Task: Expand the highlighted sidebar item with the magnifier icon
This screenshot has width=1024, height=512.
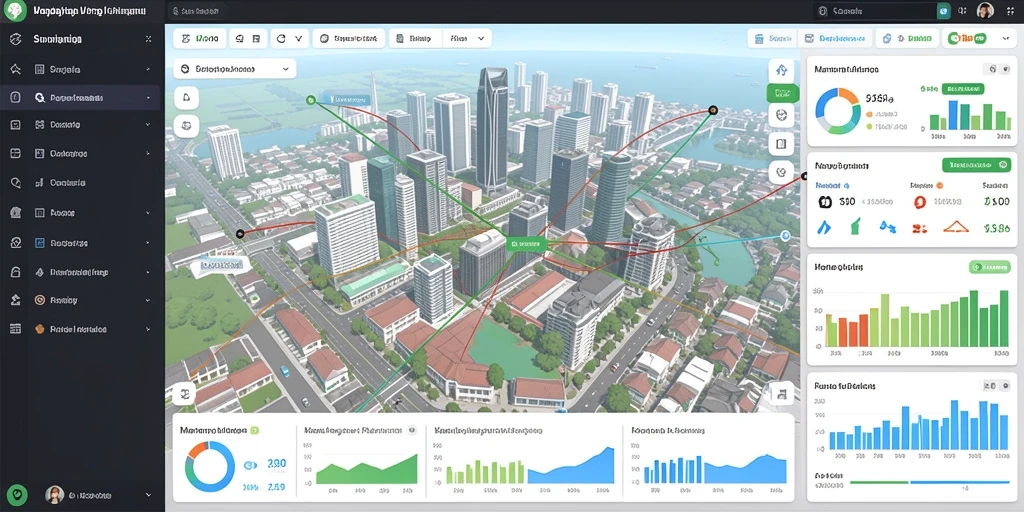Action: [x=80, y=97]
